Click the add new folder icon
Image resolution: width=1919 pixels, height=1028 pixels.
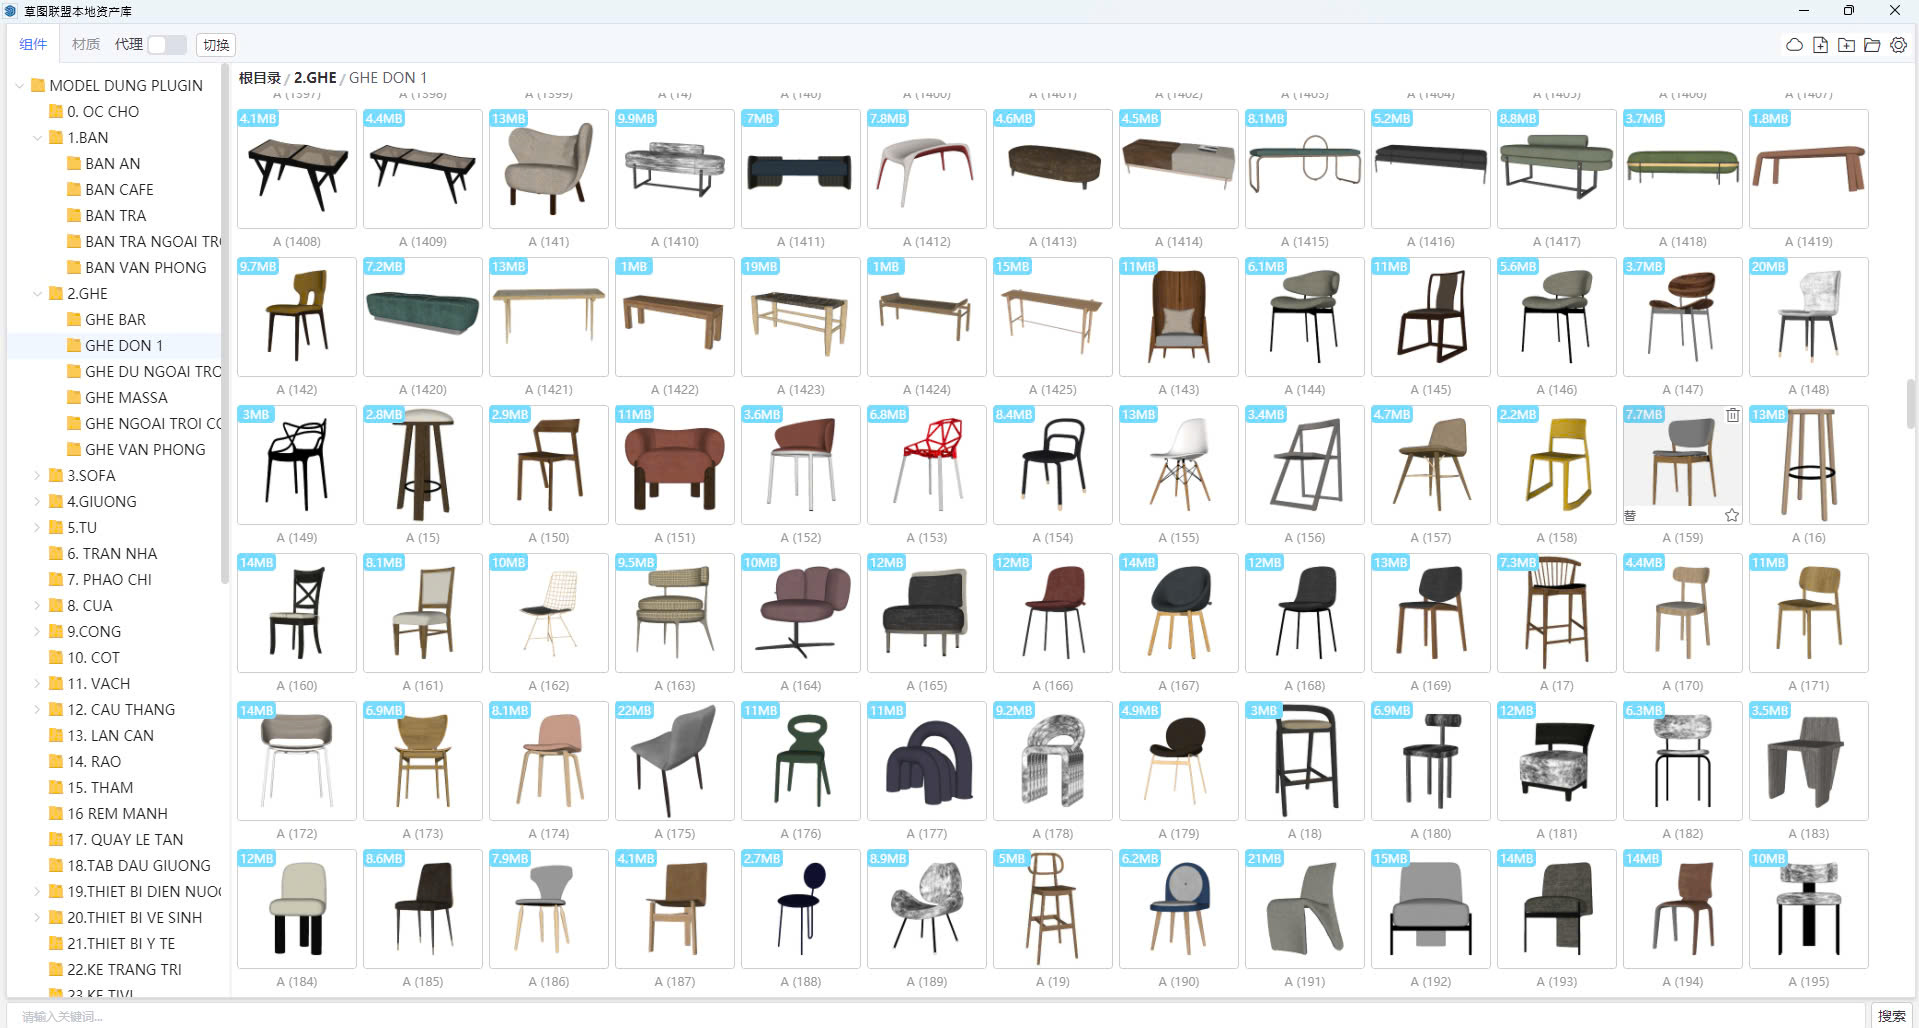pos(1846,45)
